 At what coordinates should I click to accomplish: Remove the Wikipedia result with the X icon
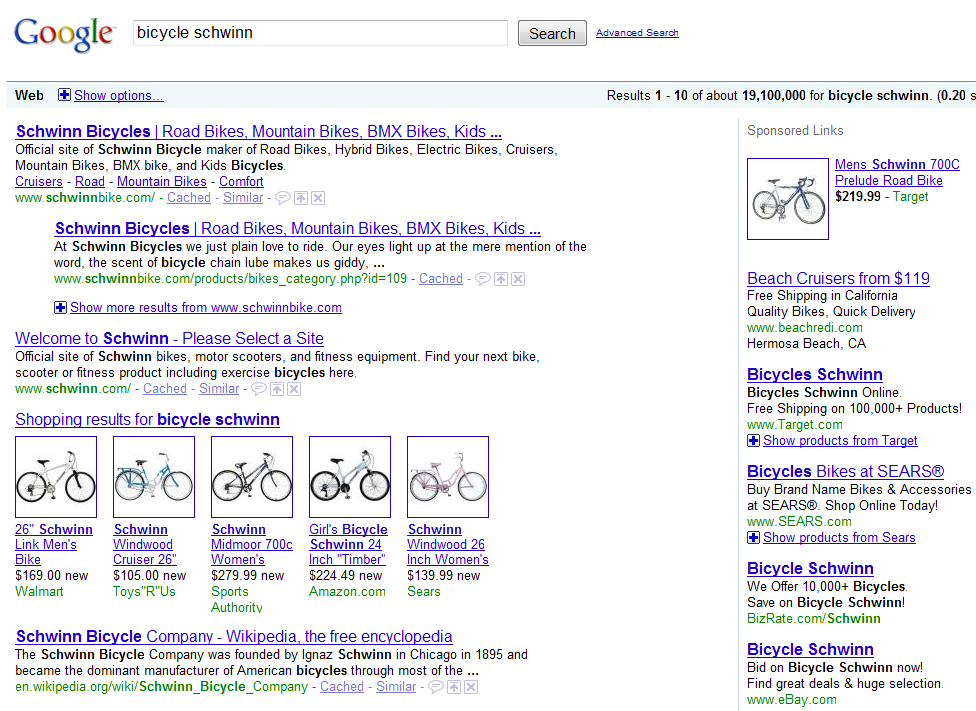coord(471,687)
